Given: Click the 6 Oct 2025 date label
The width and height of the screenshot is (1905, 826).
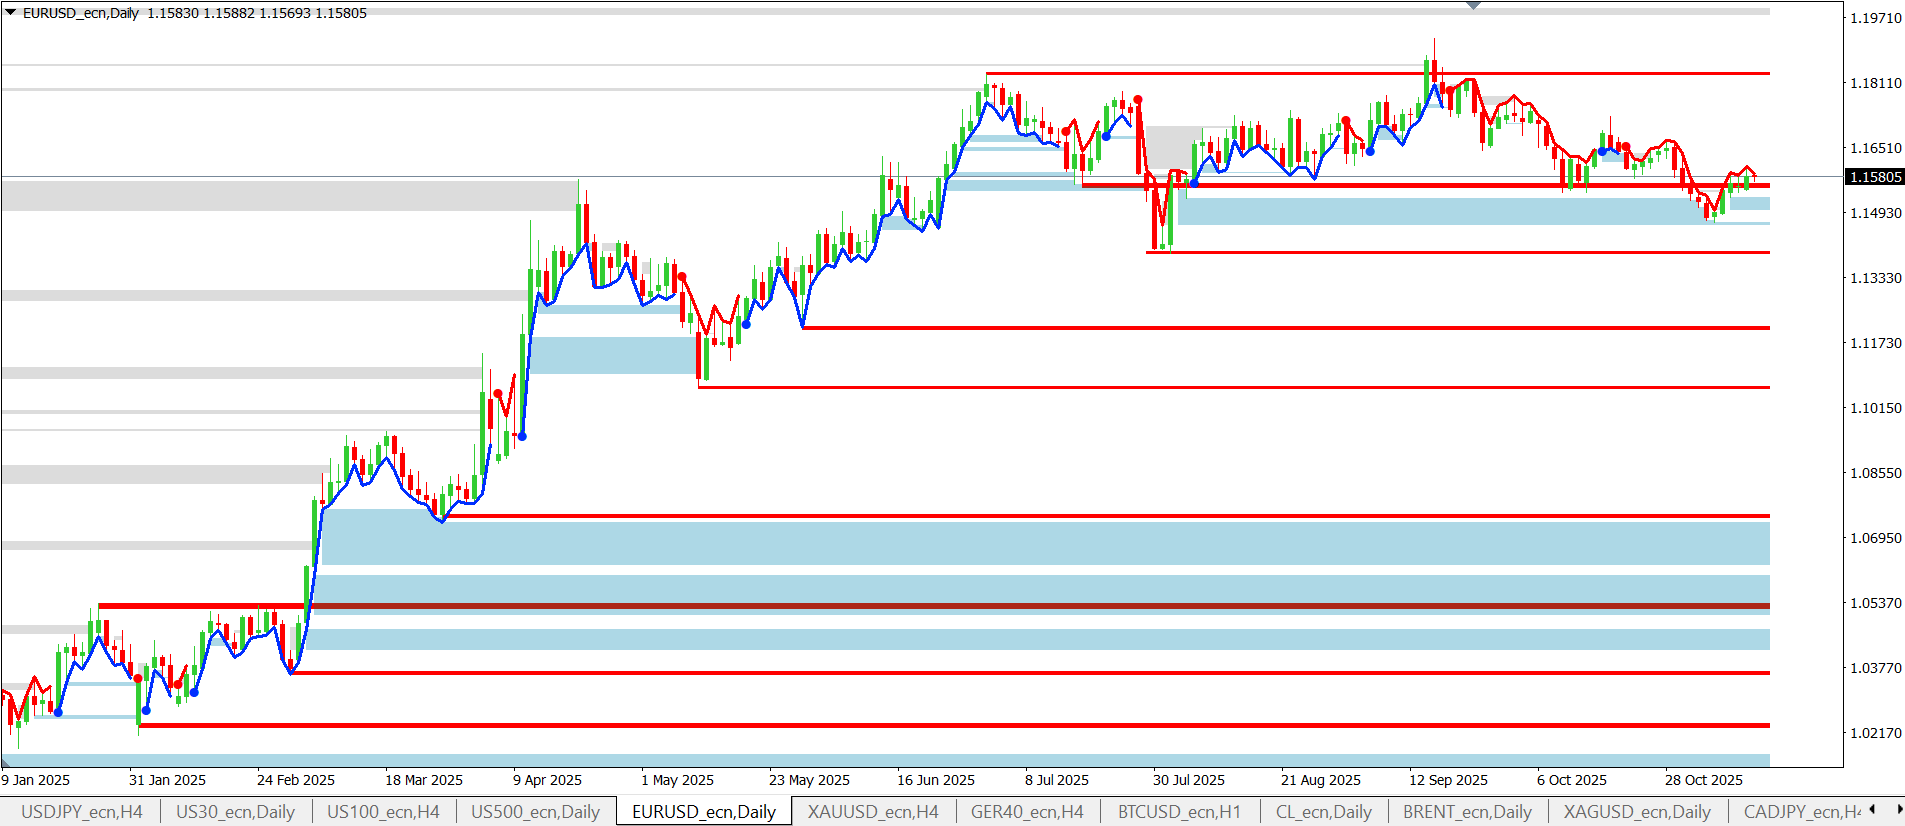Looking at the screenshot, I should pos(1572,780).
